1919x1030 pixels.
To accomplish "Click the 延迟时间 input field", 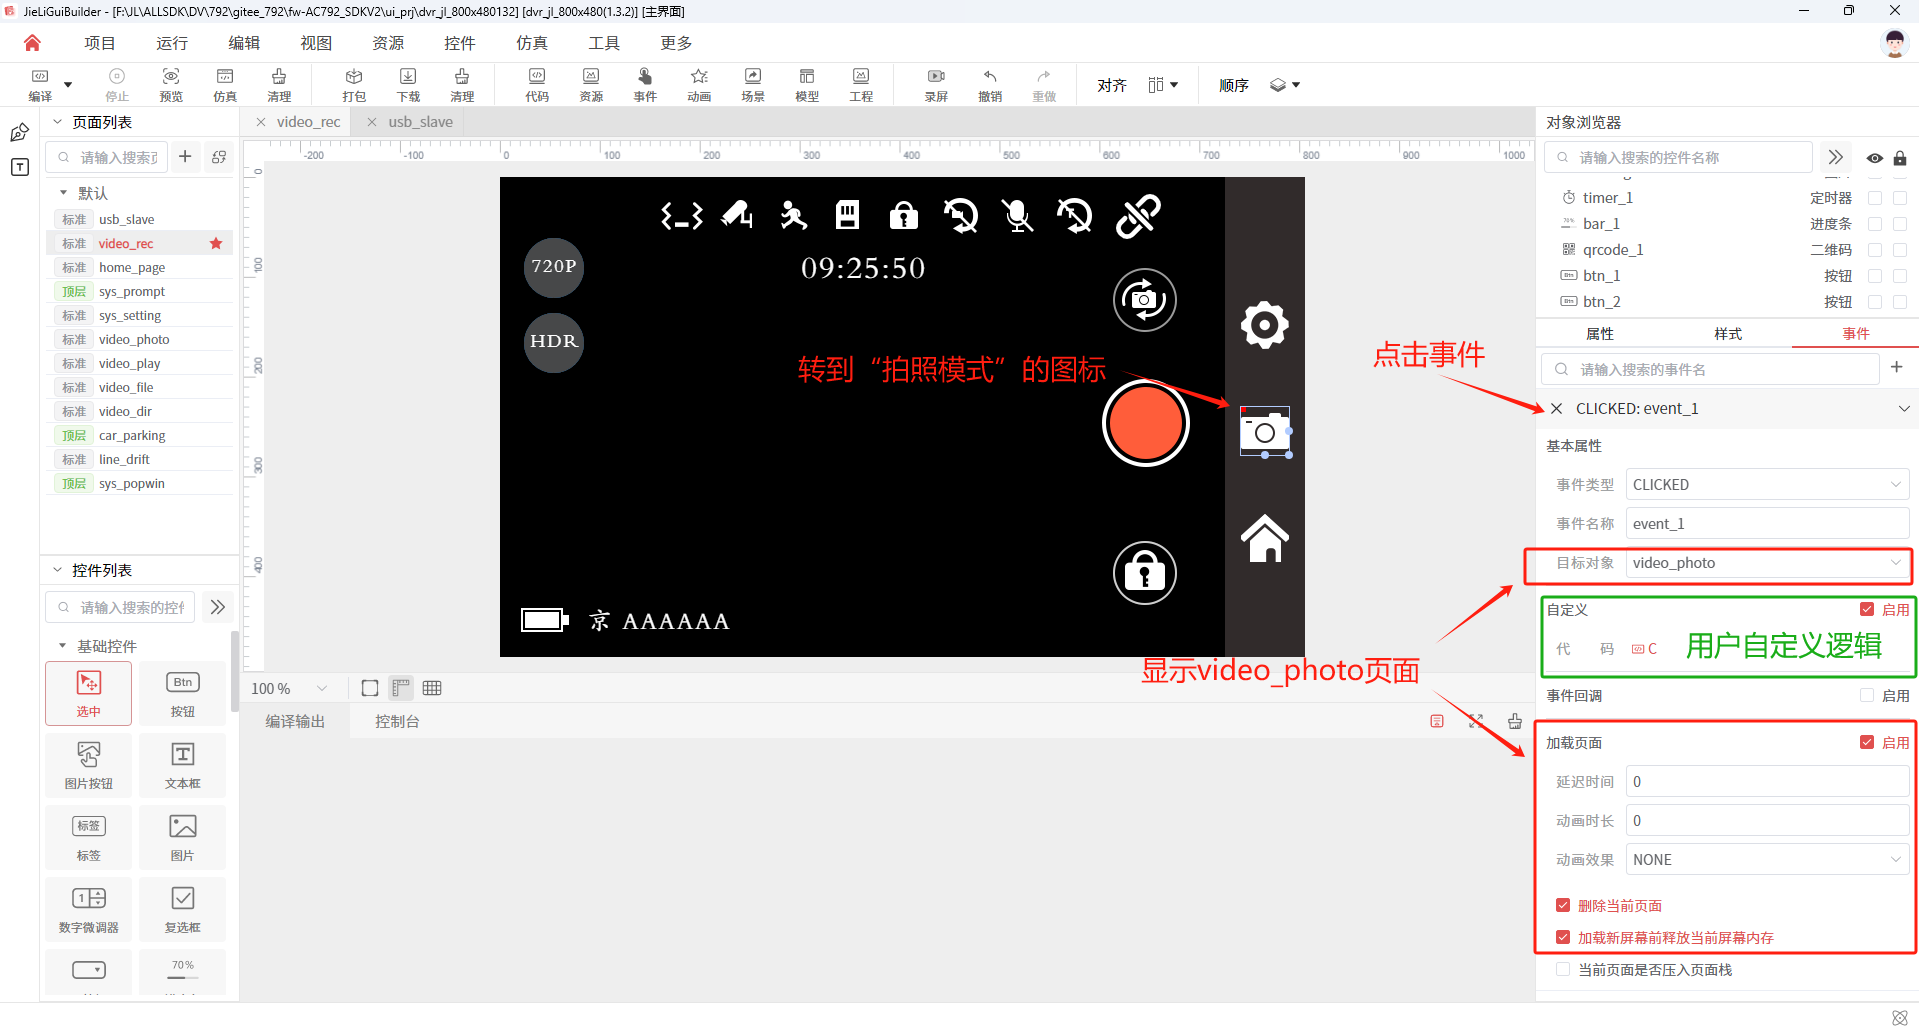I will [x=1767, y=782].
